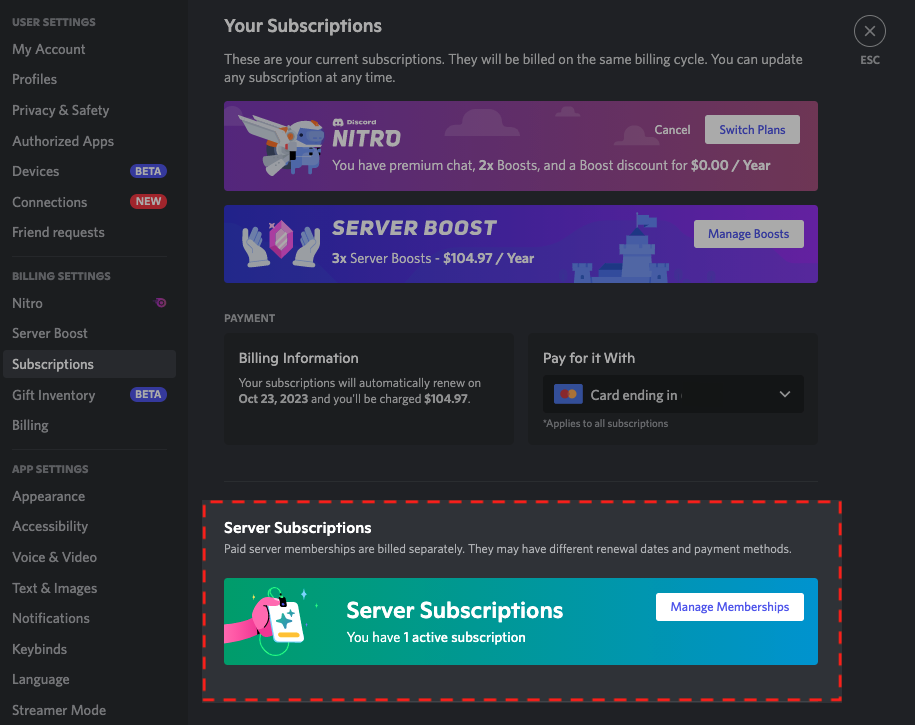Viewport: 915px width, 725px height.
Task: Open the Streamer Mode settings
Action: click(x=59, y=710)
